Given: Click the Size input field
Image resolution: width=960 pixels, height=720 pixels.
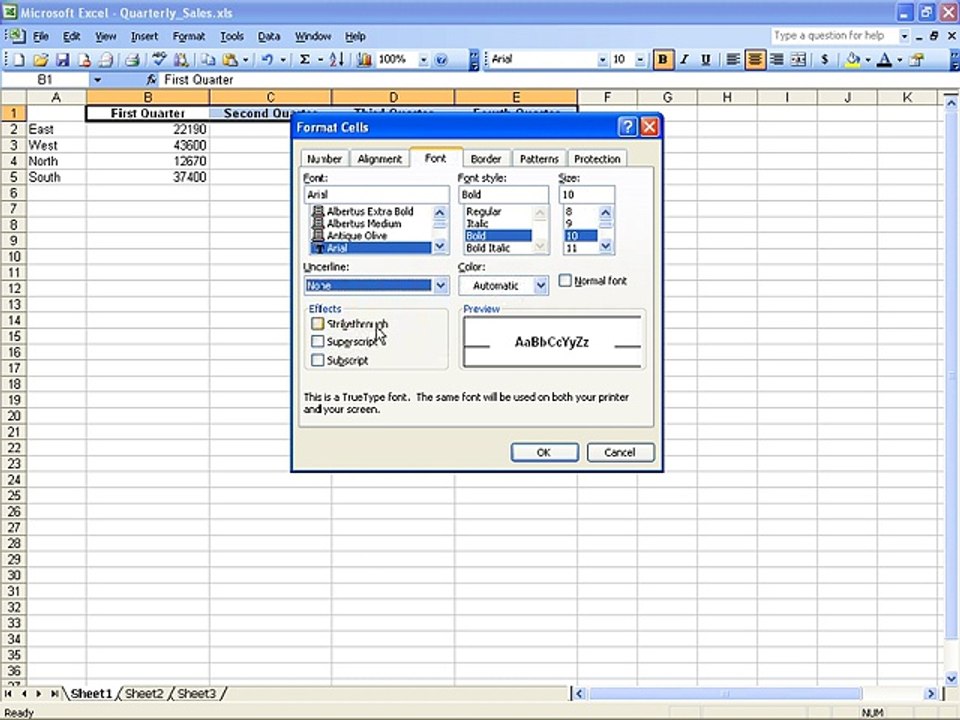Looking at the screenshot, I should 586,194.
